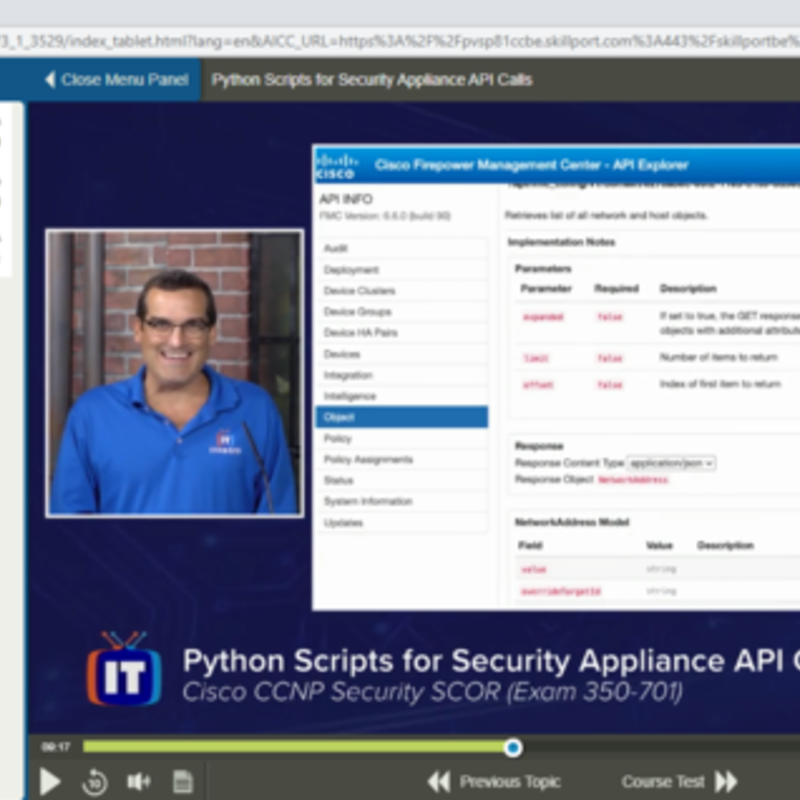
Task: Click the Cisco logo in the API Explorer
Action: [336, 166]
